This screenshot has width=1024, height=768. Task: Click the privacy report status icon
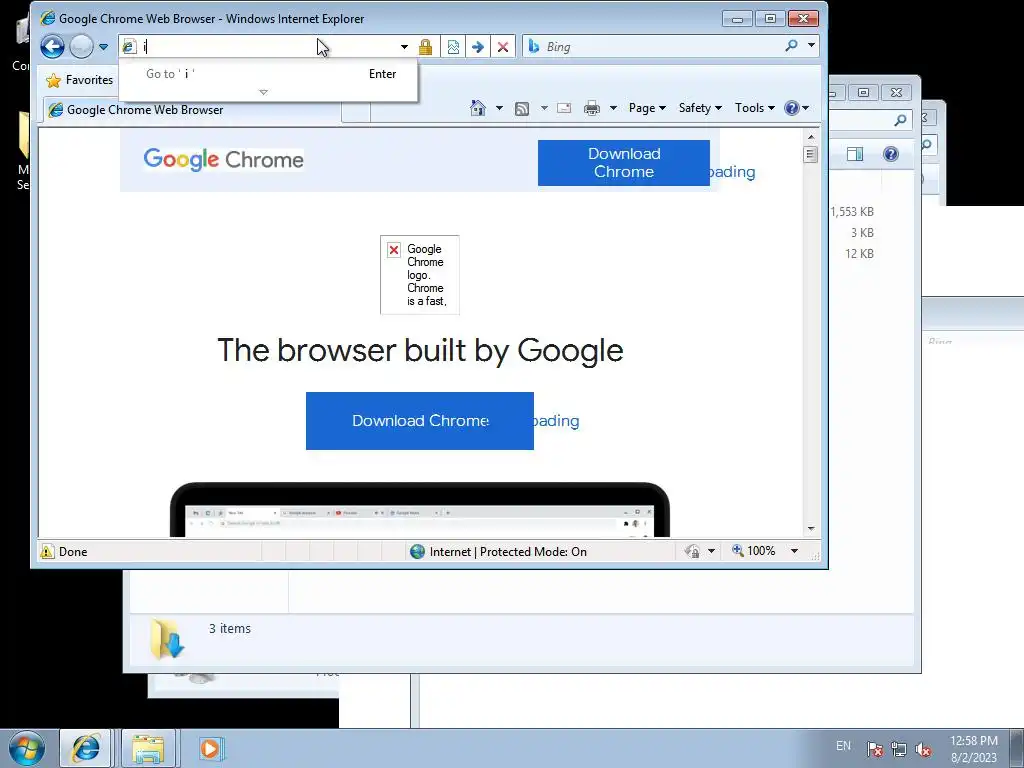click(692, 552)
